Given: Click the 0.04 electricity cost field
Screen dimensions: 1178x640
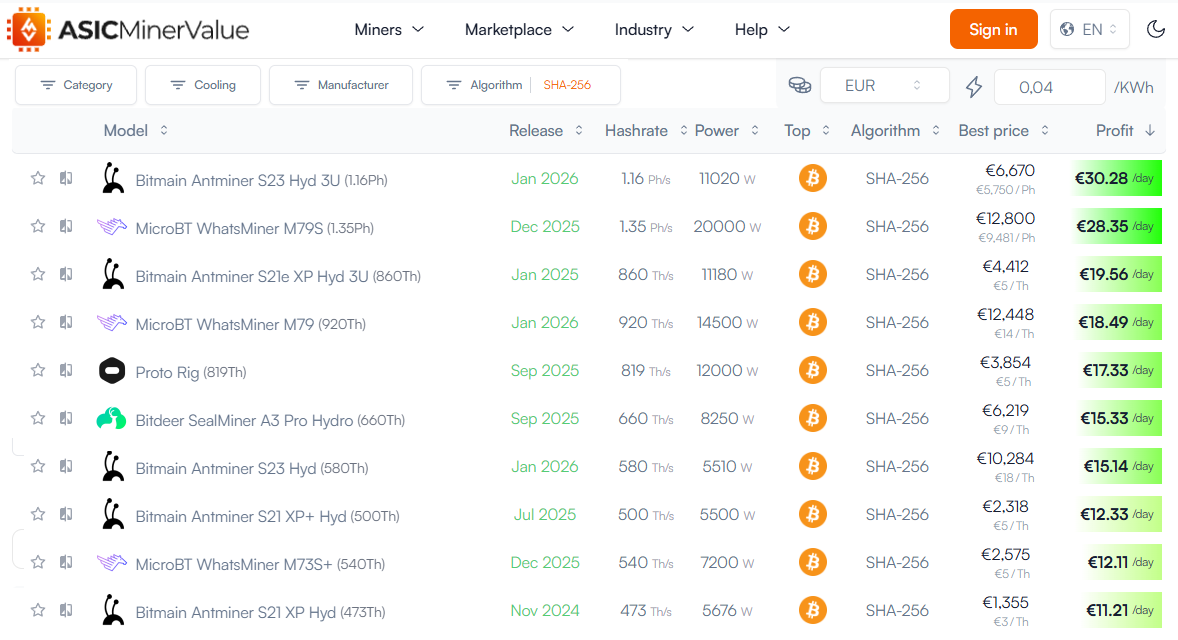Looking at the screenshot, I should 1049,87.
